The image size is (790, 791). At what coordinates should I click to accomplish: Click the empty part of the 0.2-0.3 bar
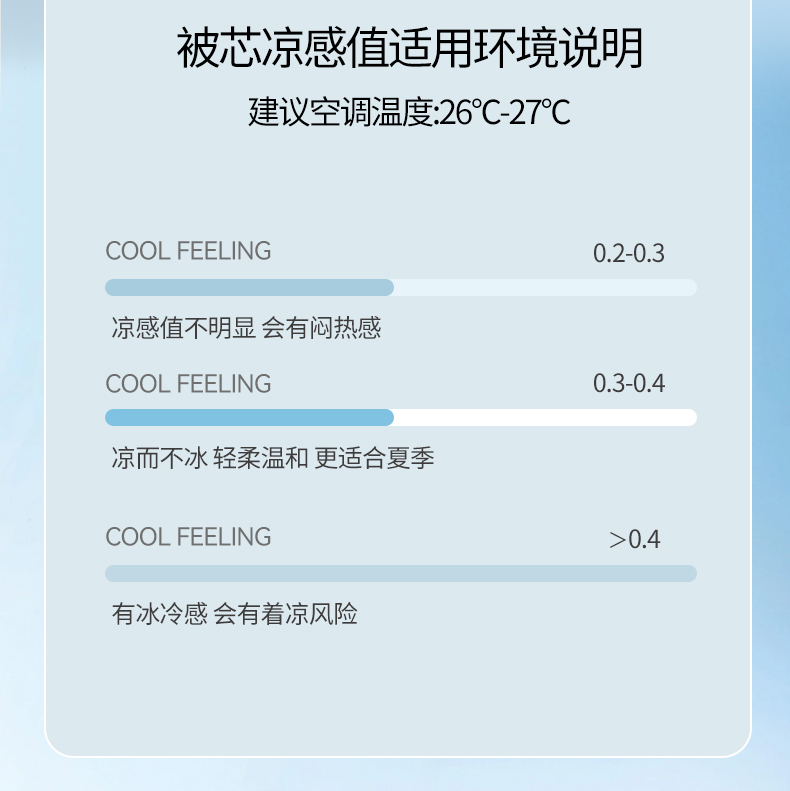545,288
